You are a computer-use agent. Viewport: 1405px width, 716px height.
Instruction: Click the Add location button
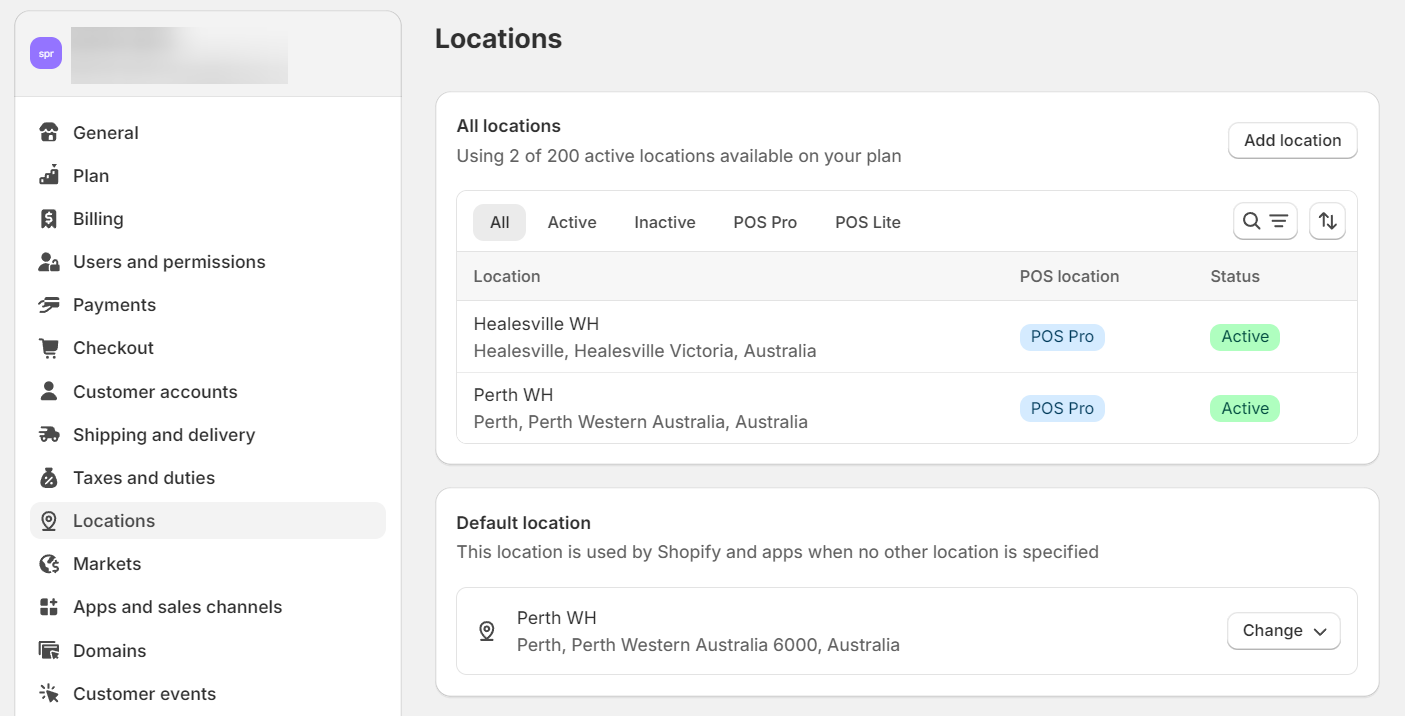[1292, 141]
